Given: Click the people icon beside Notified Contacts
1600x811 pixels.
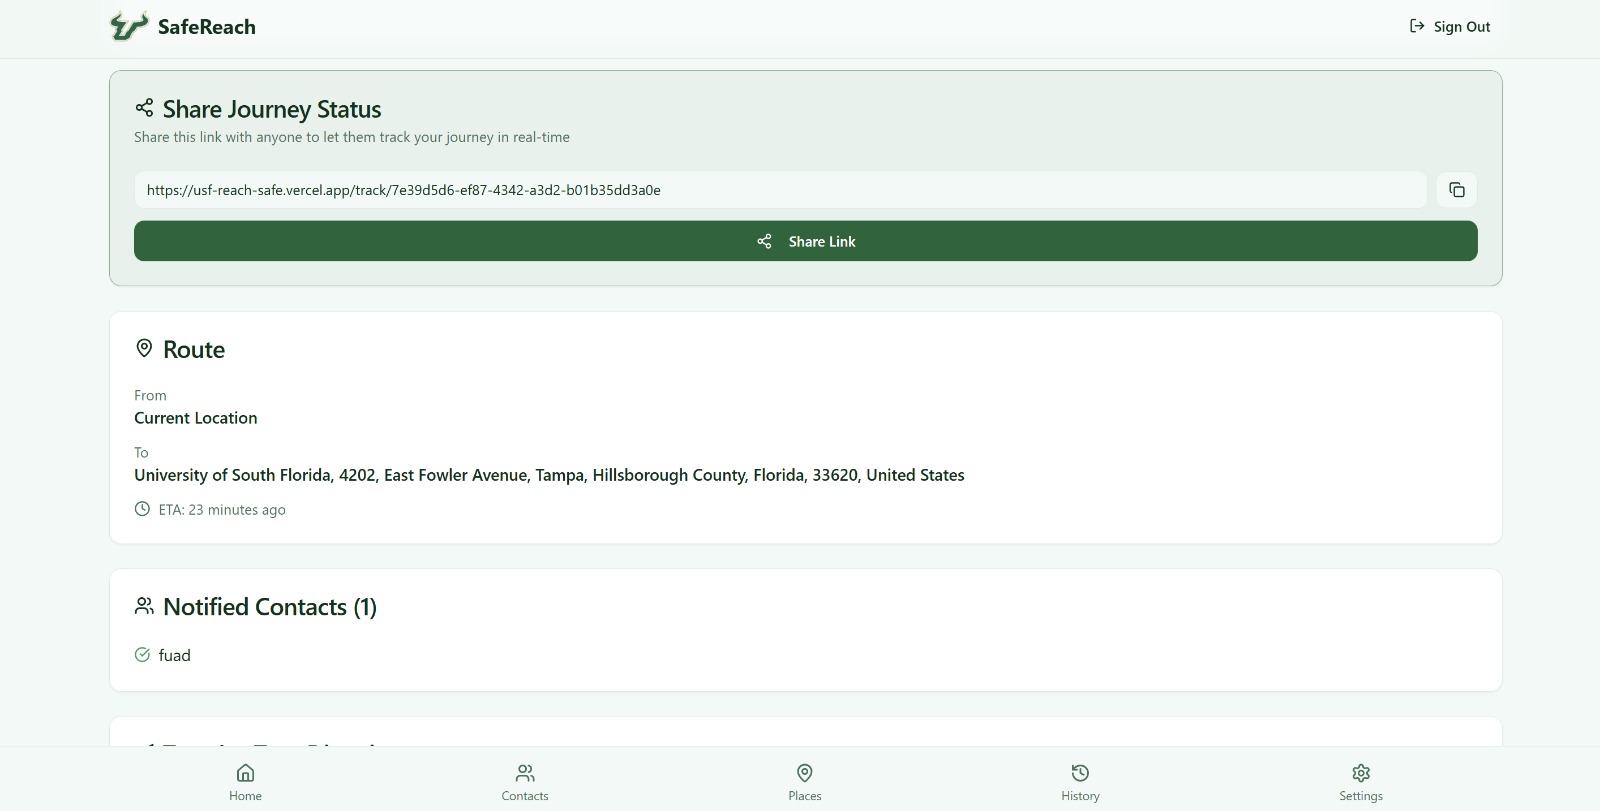Looking at the screenshot, I should 144,606.
